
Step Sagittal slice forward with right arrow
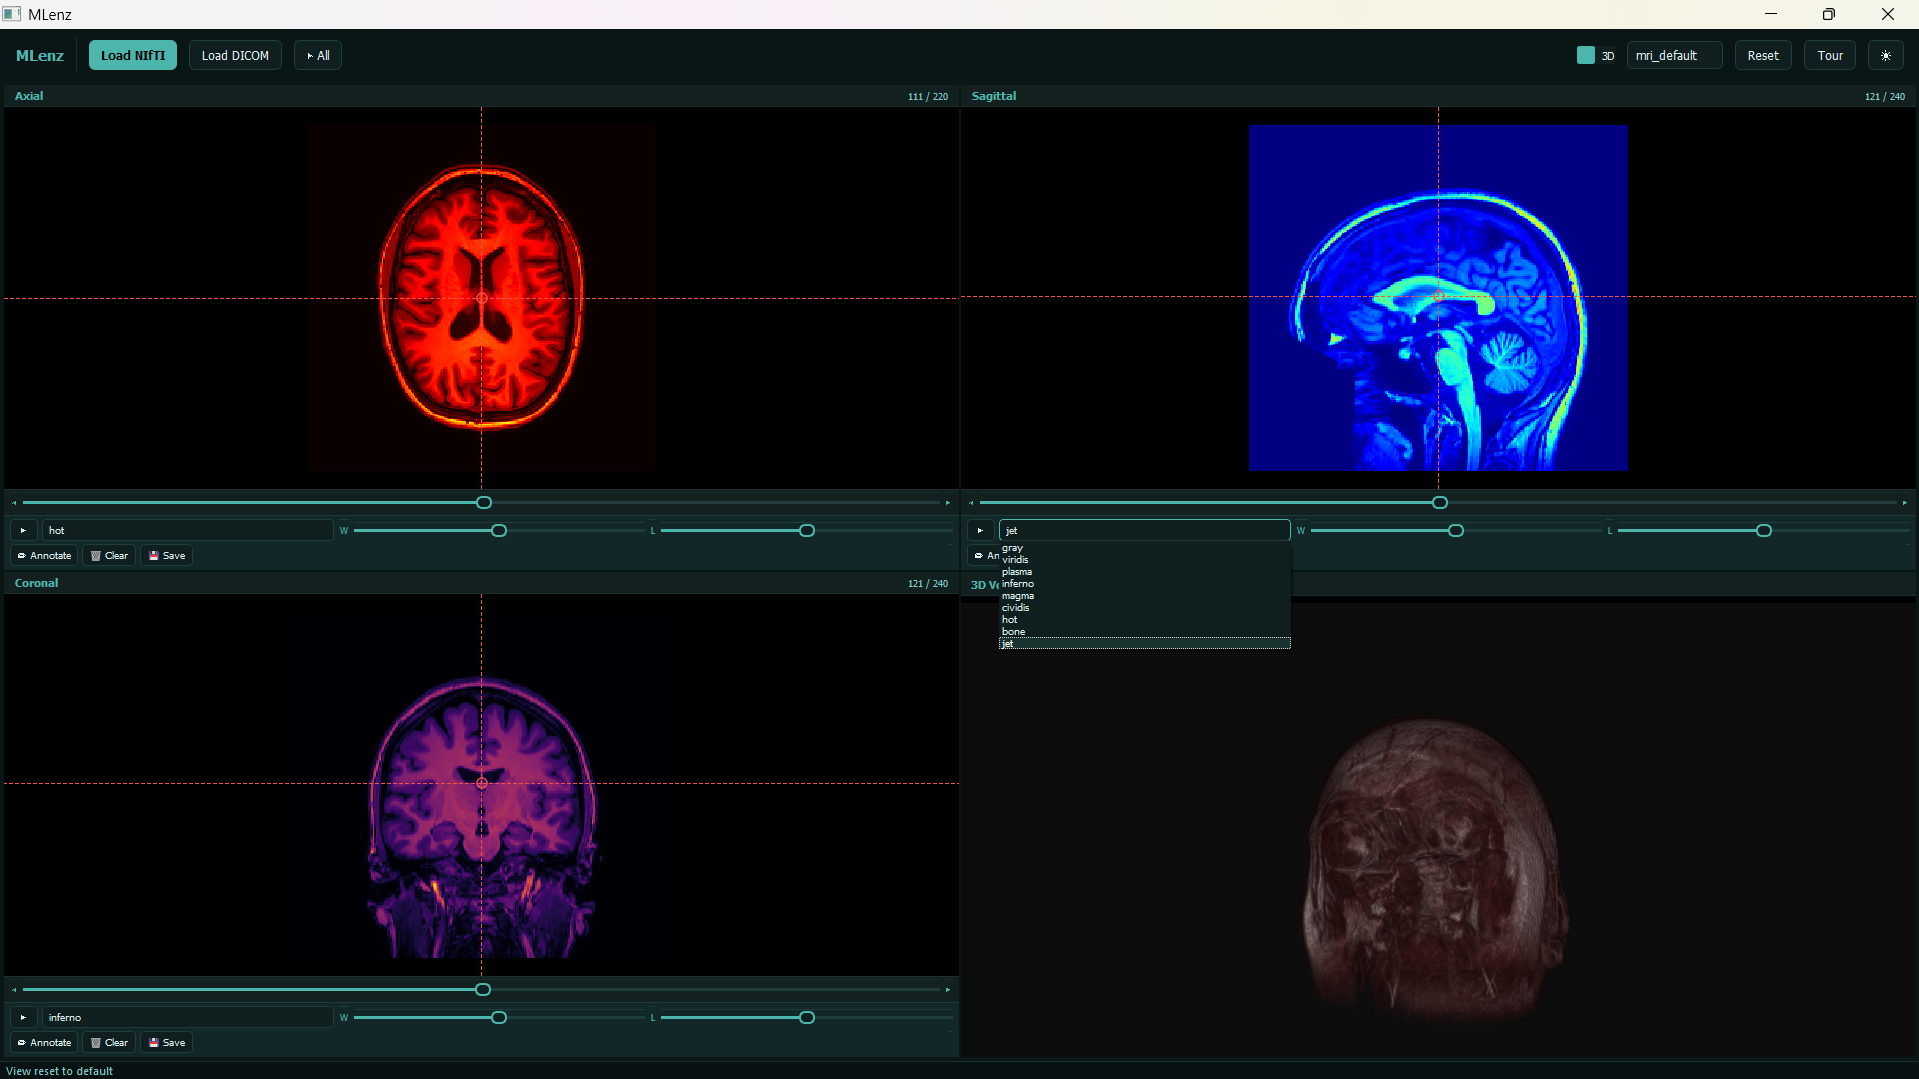click(1905, 503)
